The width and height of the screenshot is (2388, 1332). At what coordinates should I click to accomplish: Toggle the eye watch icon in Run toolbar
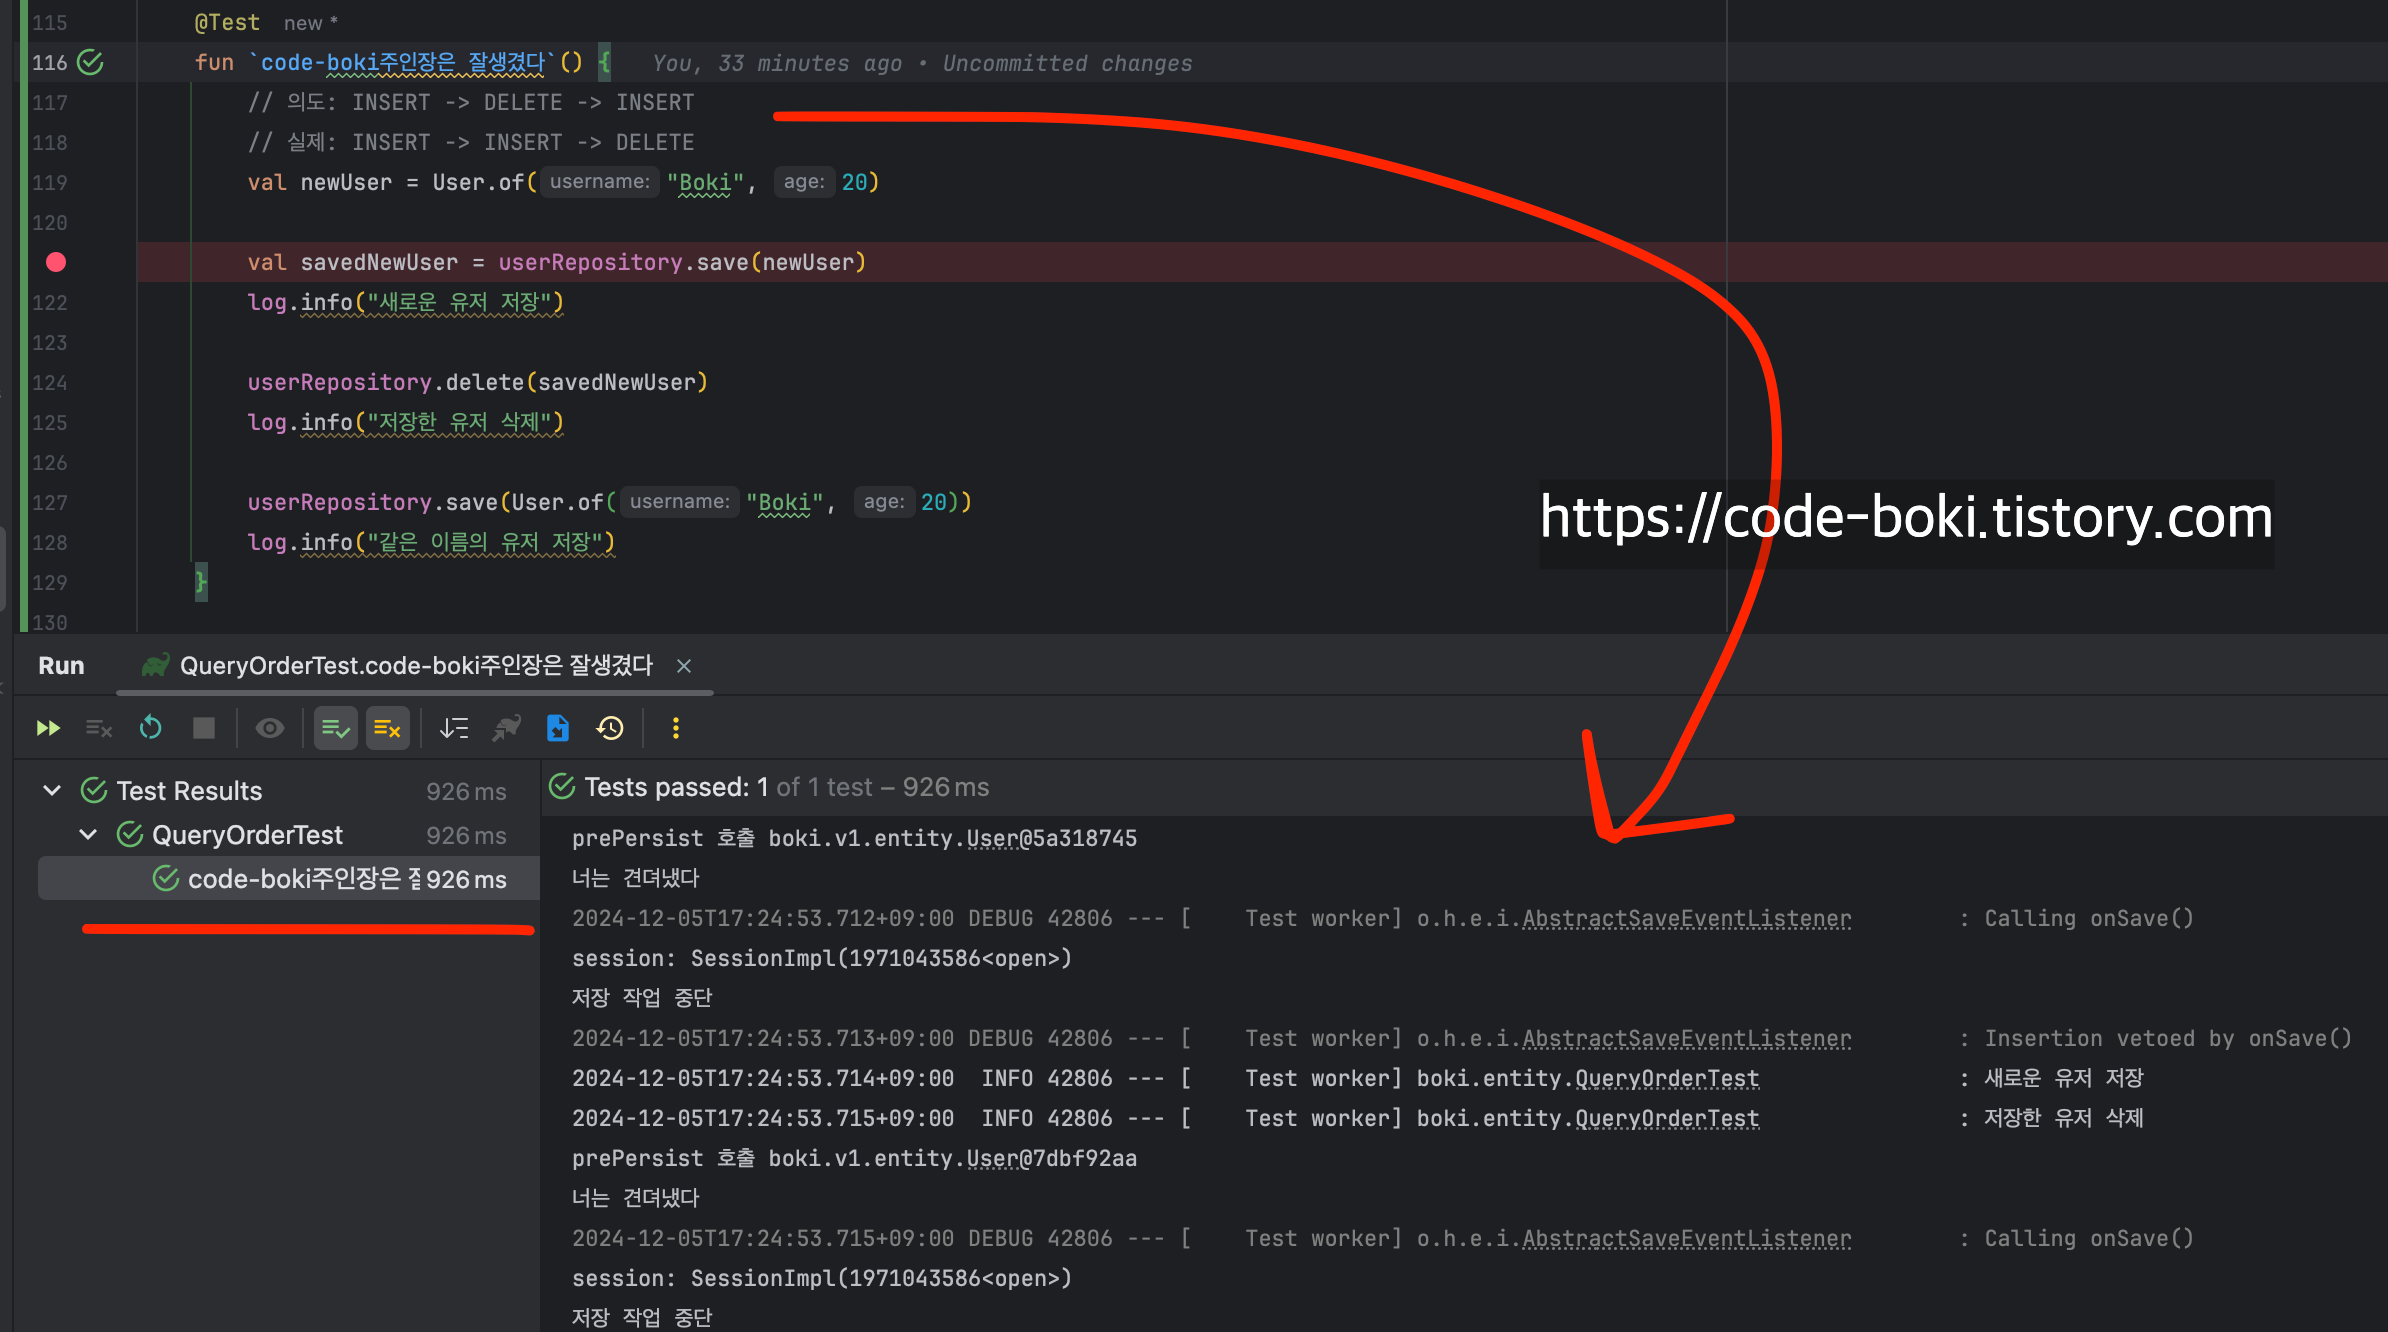(x=269, y=728)
